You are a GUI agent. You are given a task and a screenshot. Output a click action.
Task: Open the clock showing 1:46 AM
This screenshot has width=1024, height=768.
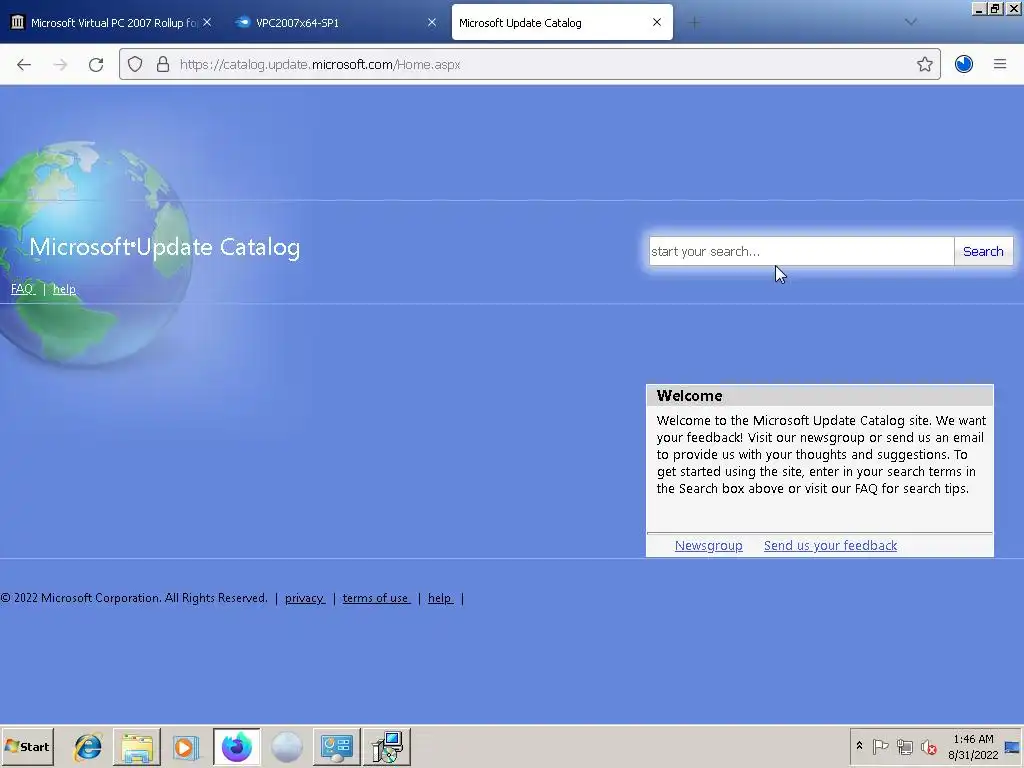(973, 746)
